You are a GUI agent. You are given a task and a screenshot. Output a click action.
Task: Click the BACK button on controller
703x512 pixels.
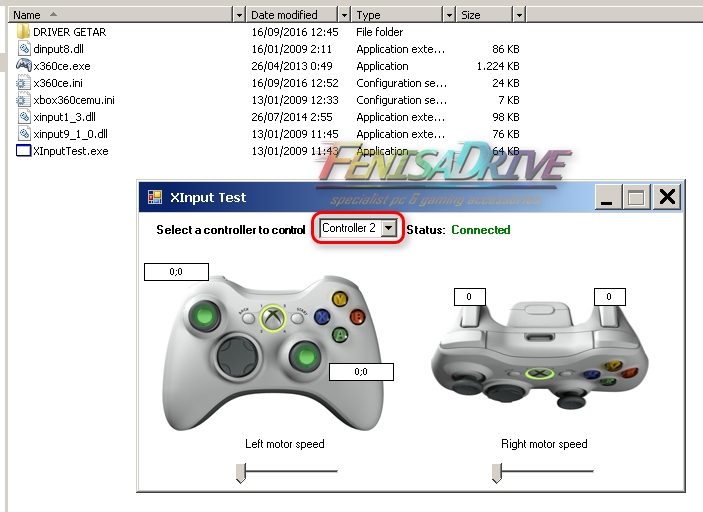pyautogui.click(x=248, y=318)
